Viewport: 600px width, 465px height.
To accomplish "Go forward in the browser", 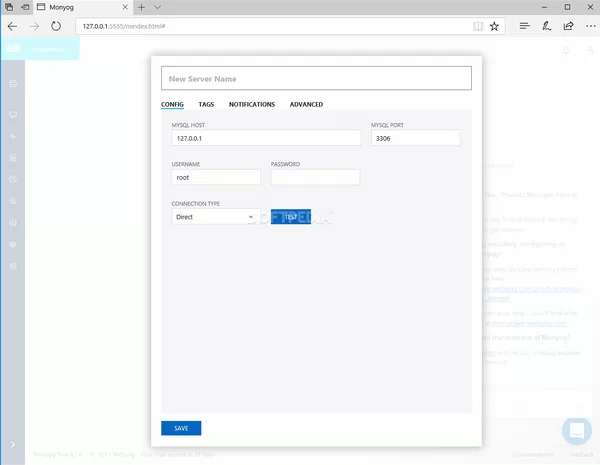I will point(34,26).
